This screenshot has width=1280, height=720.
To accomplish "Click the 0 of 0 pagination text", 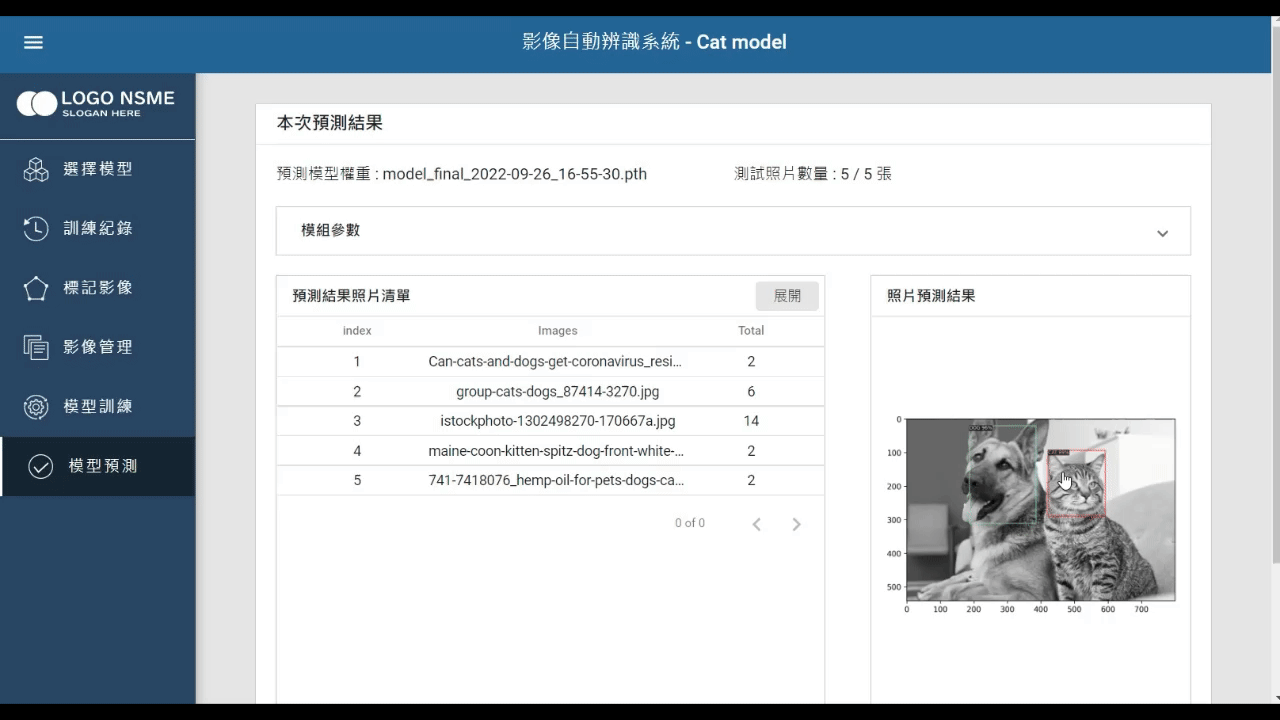I will pyautogui.click(x=690, y=523).
